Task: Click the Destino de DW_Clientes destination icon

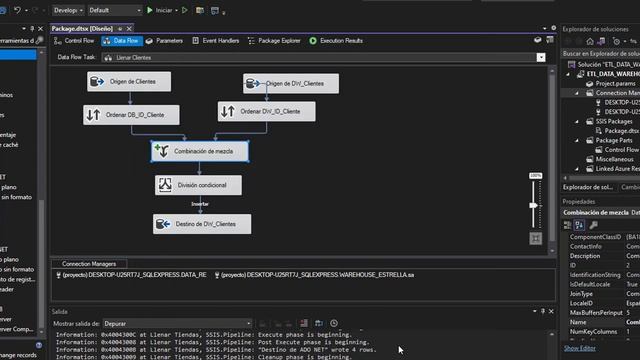Action: pos(163,224)
